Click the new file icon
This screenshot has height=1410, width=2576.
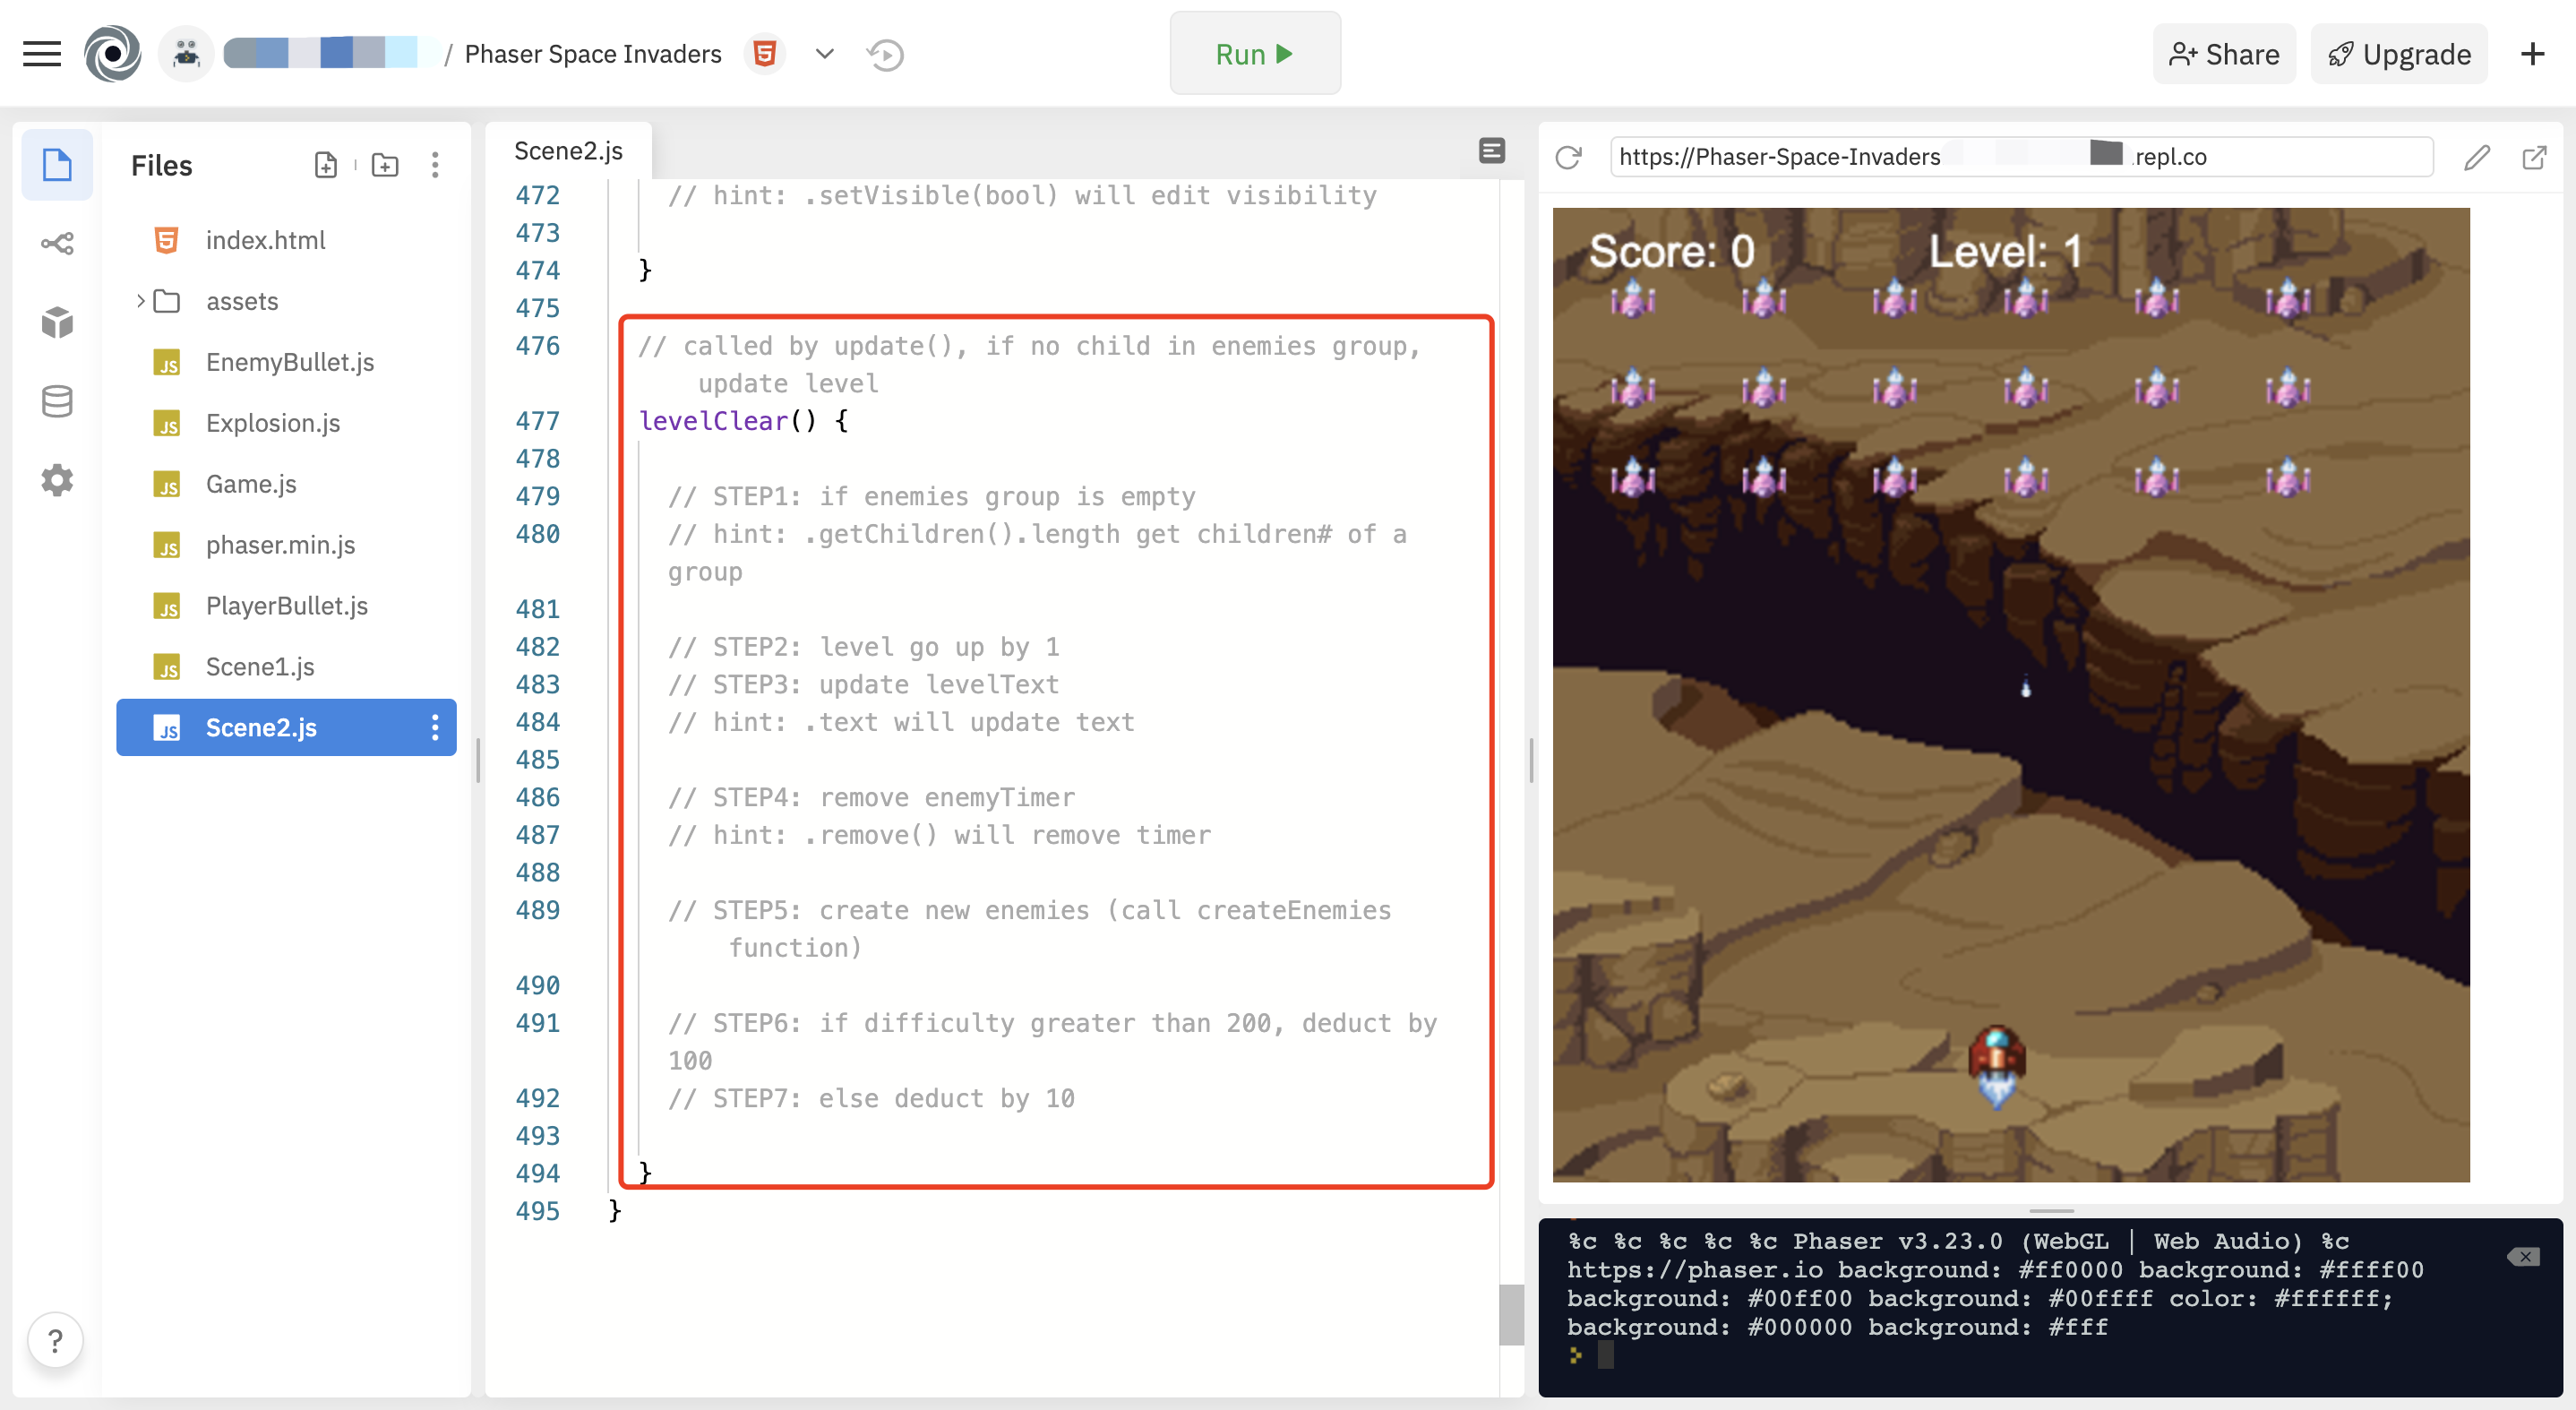click(325, 165)
